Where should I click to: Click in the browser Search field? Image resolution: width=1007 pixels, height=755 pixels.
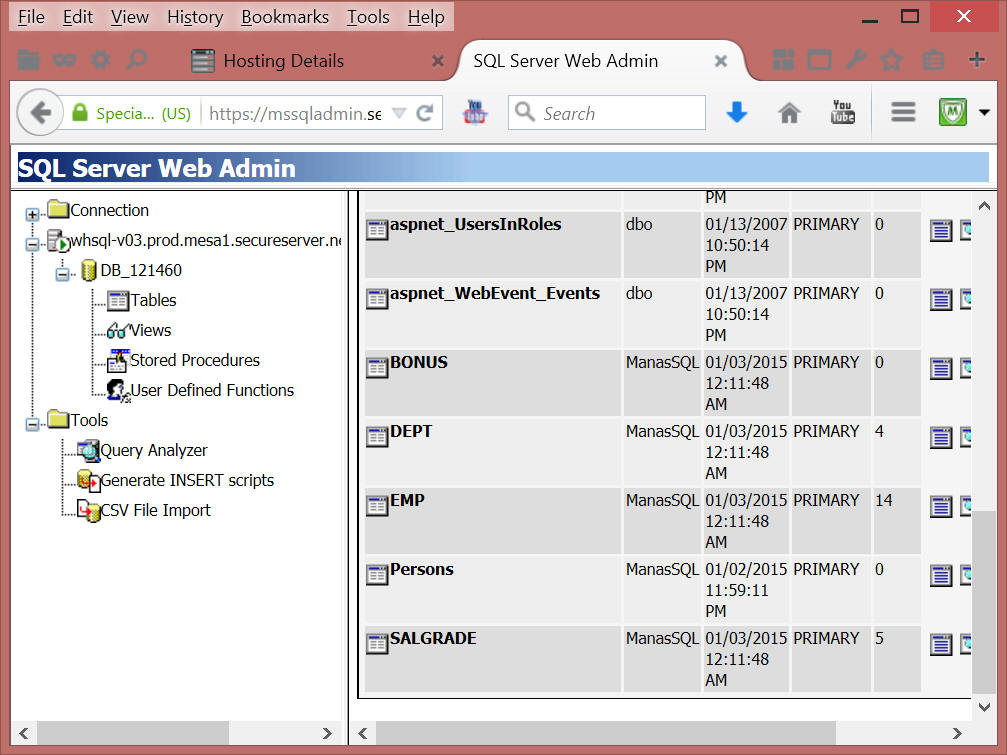coord(606,113)
